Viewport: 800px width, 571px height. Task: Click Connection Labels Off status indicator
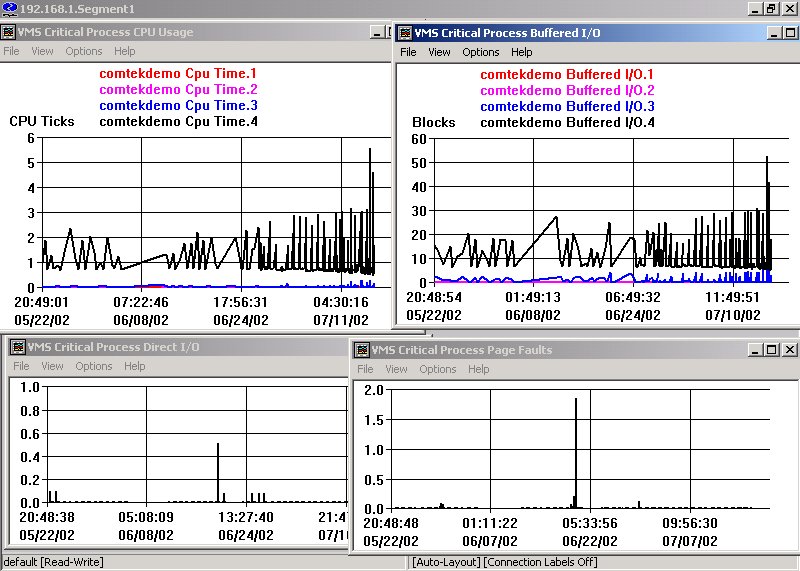(540, 562)
